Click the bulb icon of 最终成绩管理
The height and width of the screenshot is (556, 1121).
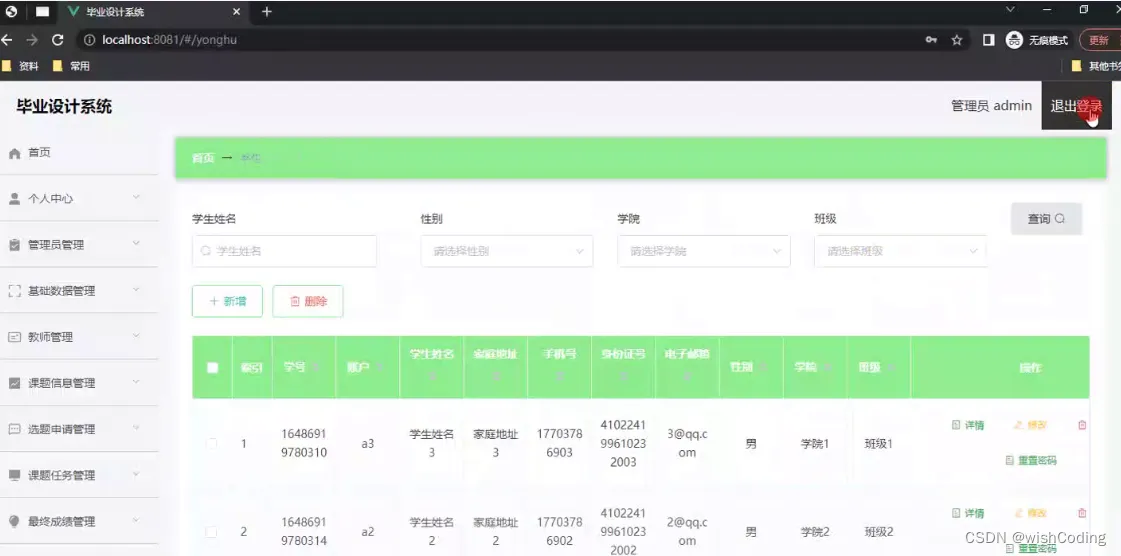14,521
